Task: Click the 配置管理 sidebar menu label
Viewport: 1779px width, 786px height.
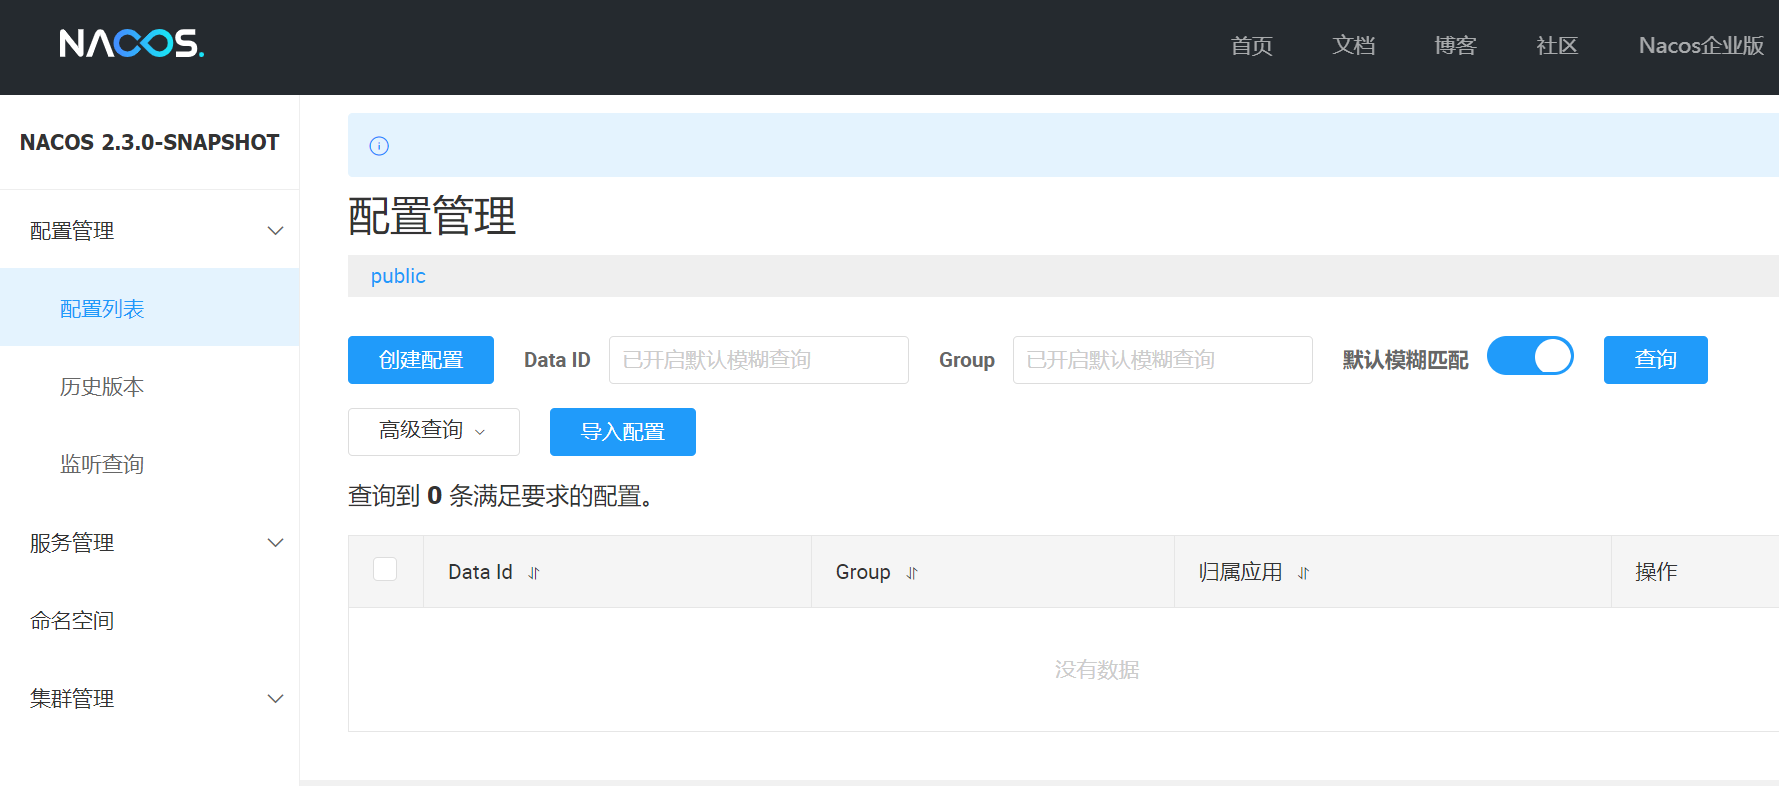Action: tap(72, 231)
